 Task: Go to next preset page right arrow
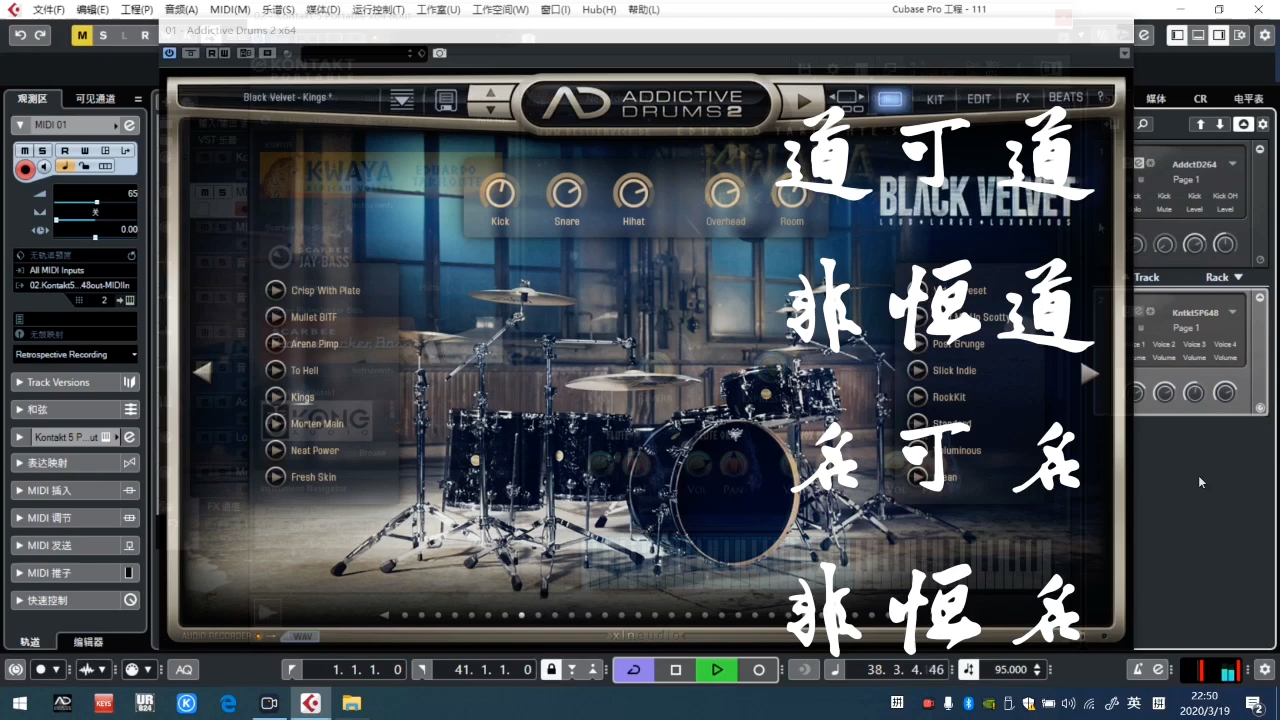coord(1090,373)
